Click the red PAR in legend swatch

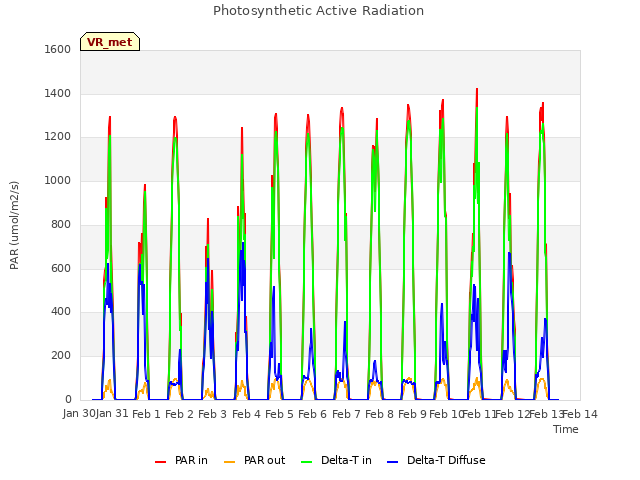pos(160,462)
